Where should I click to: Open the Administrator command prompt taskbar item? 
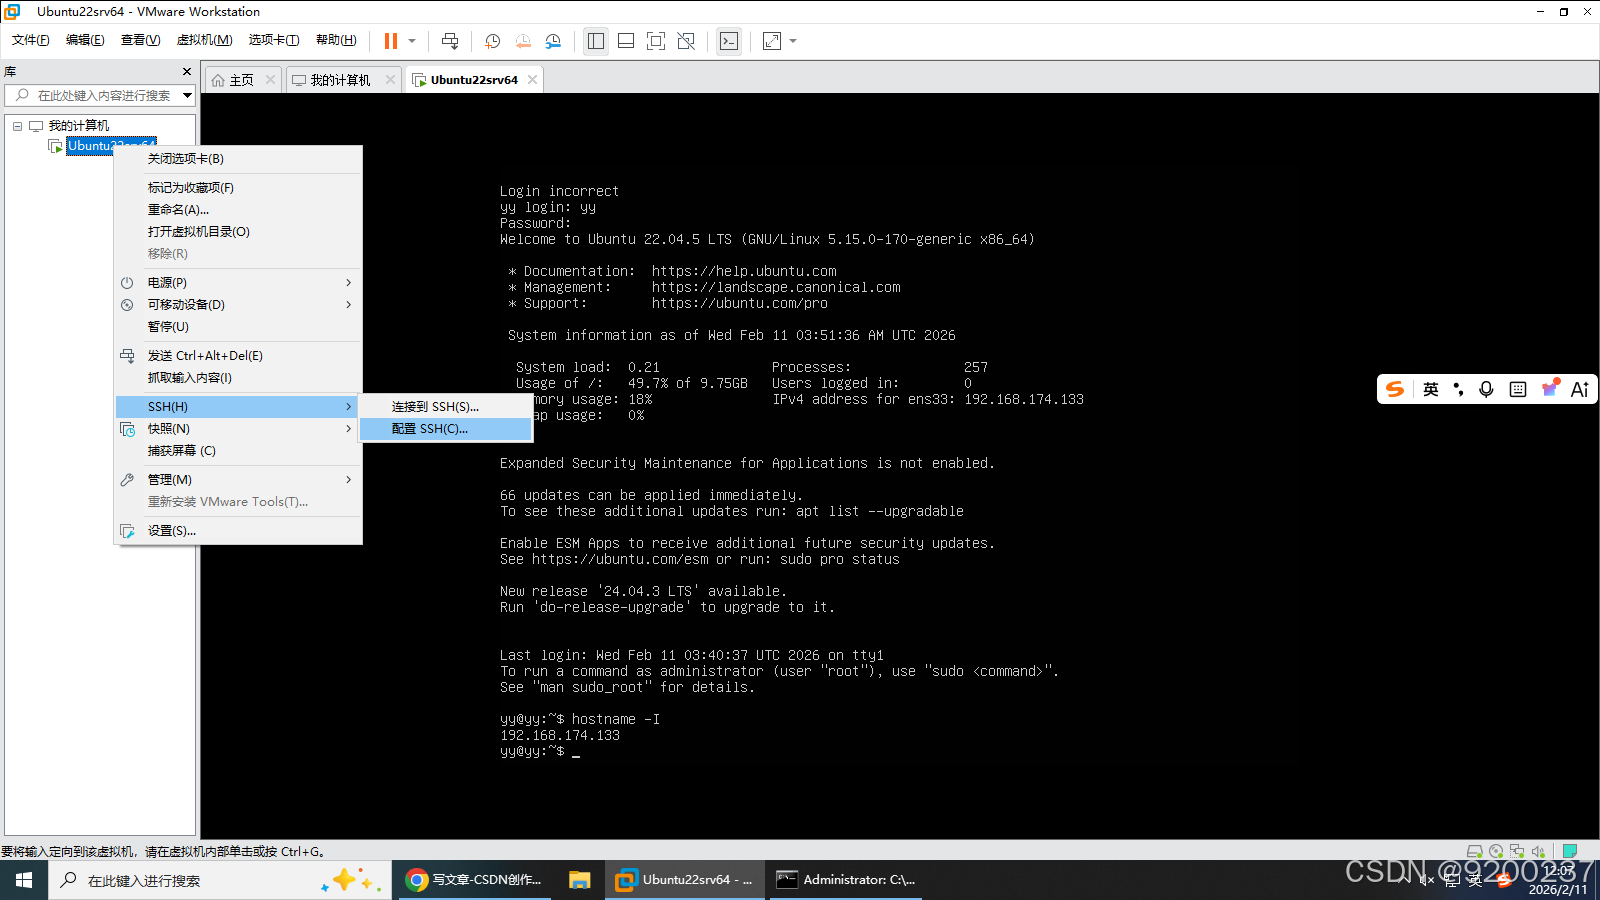pos(846,880)
